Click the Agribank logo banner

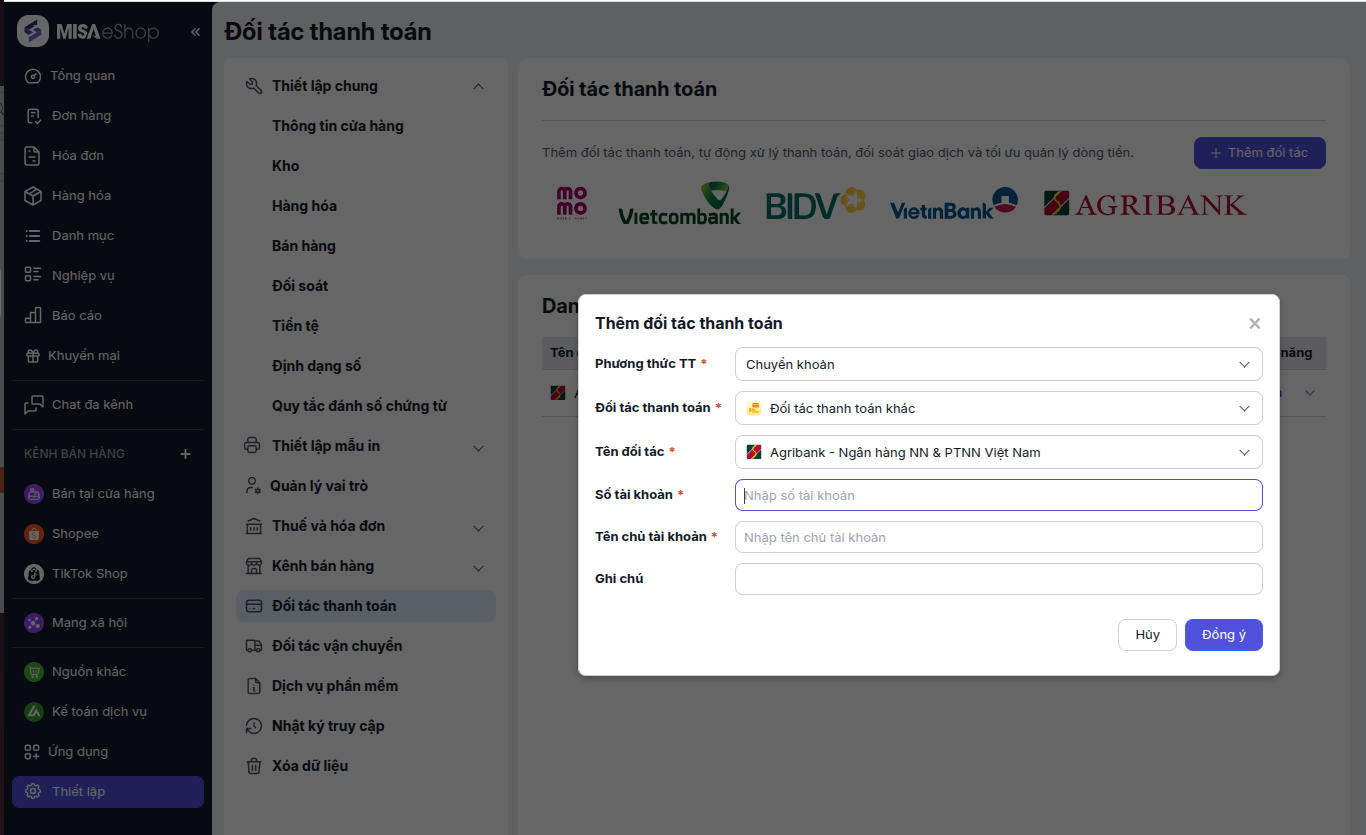1145,204
